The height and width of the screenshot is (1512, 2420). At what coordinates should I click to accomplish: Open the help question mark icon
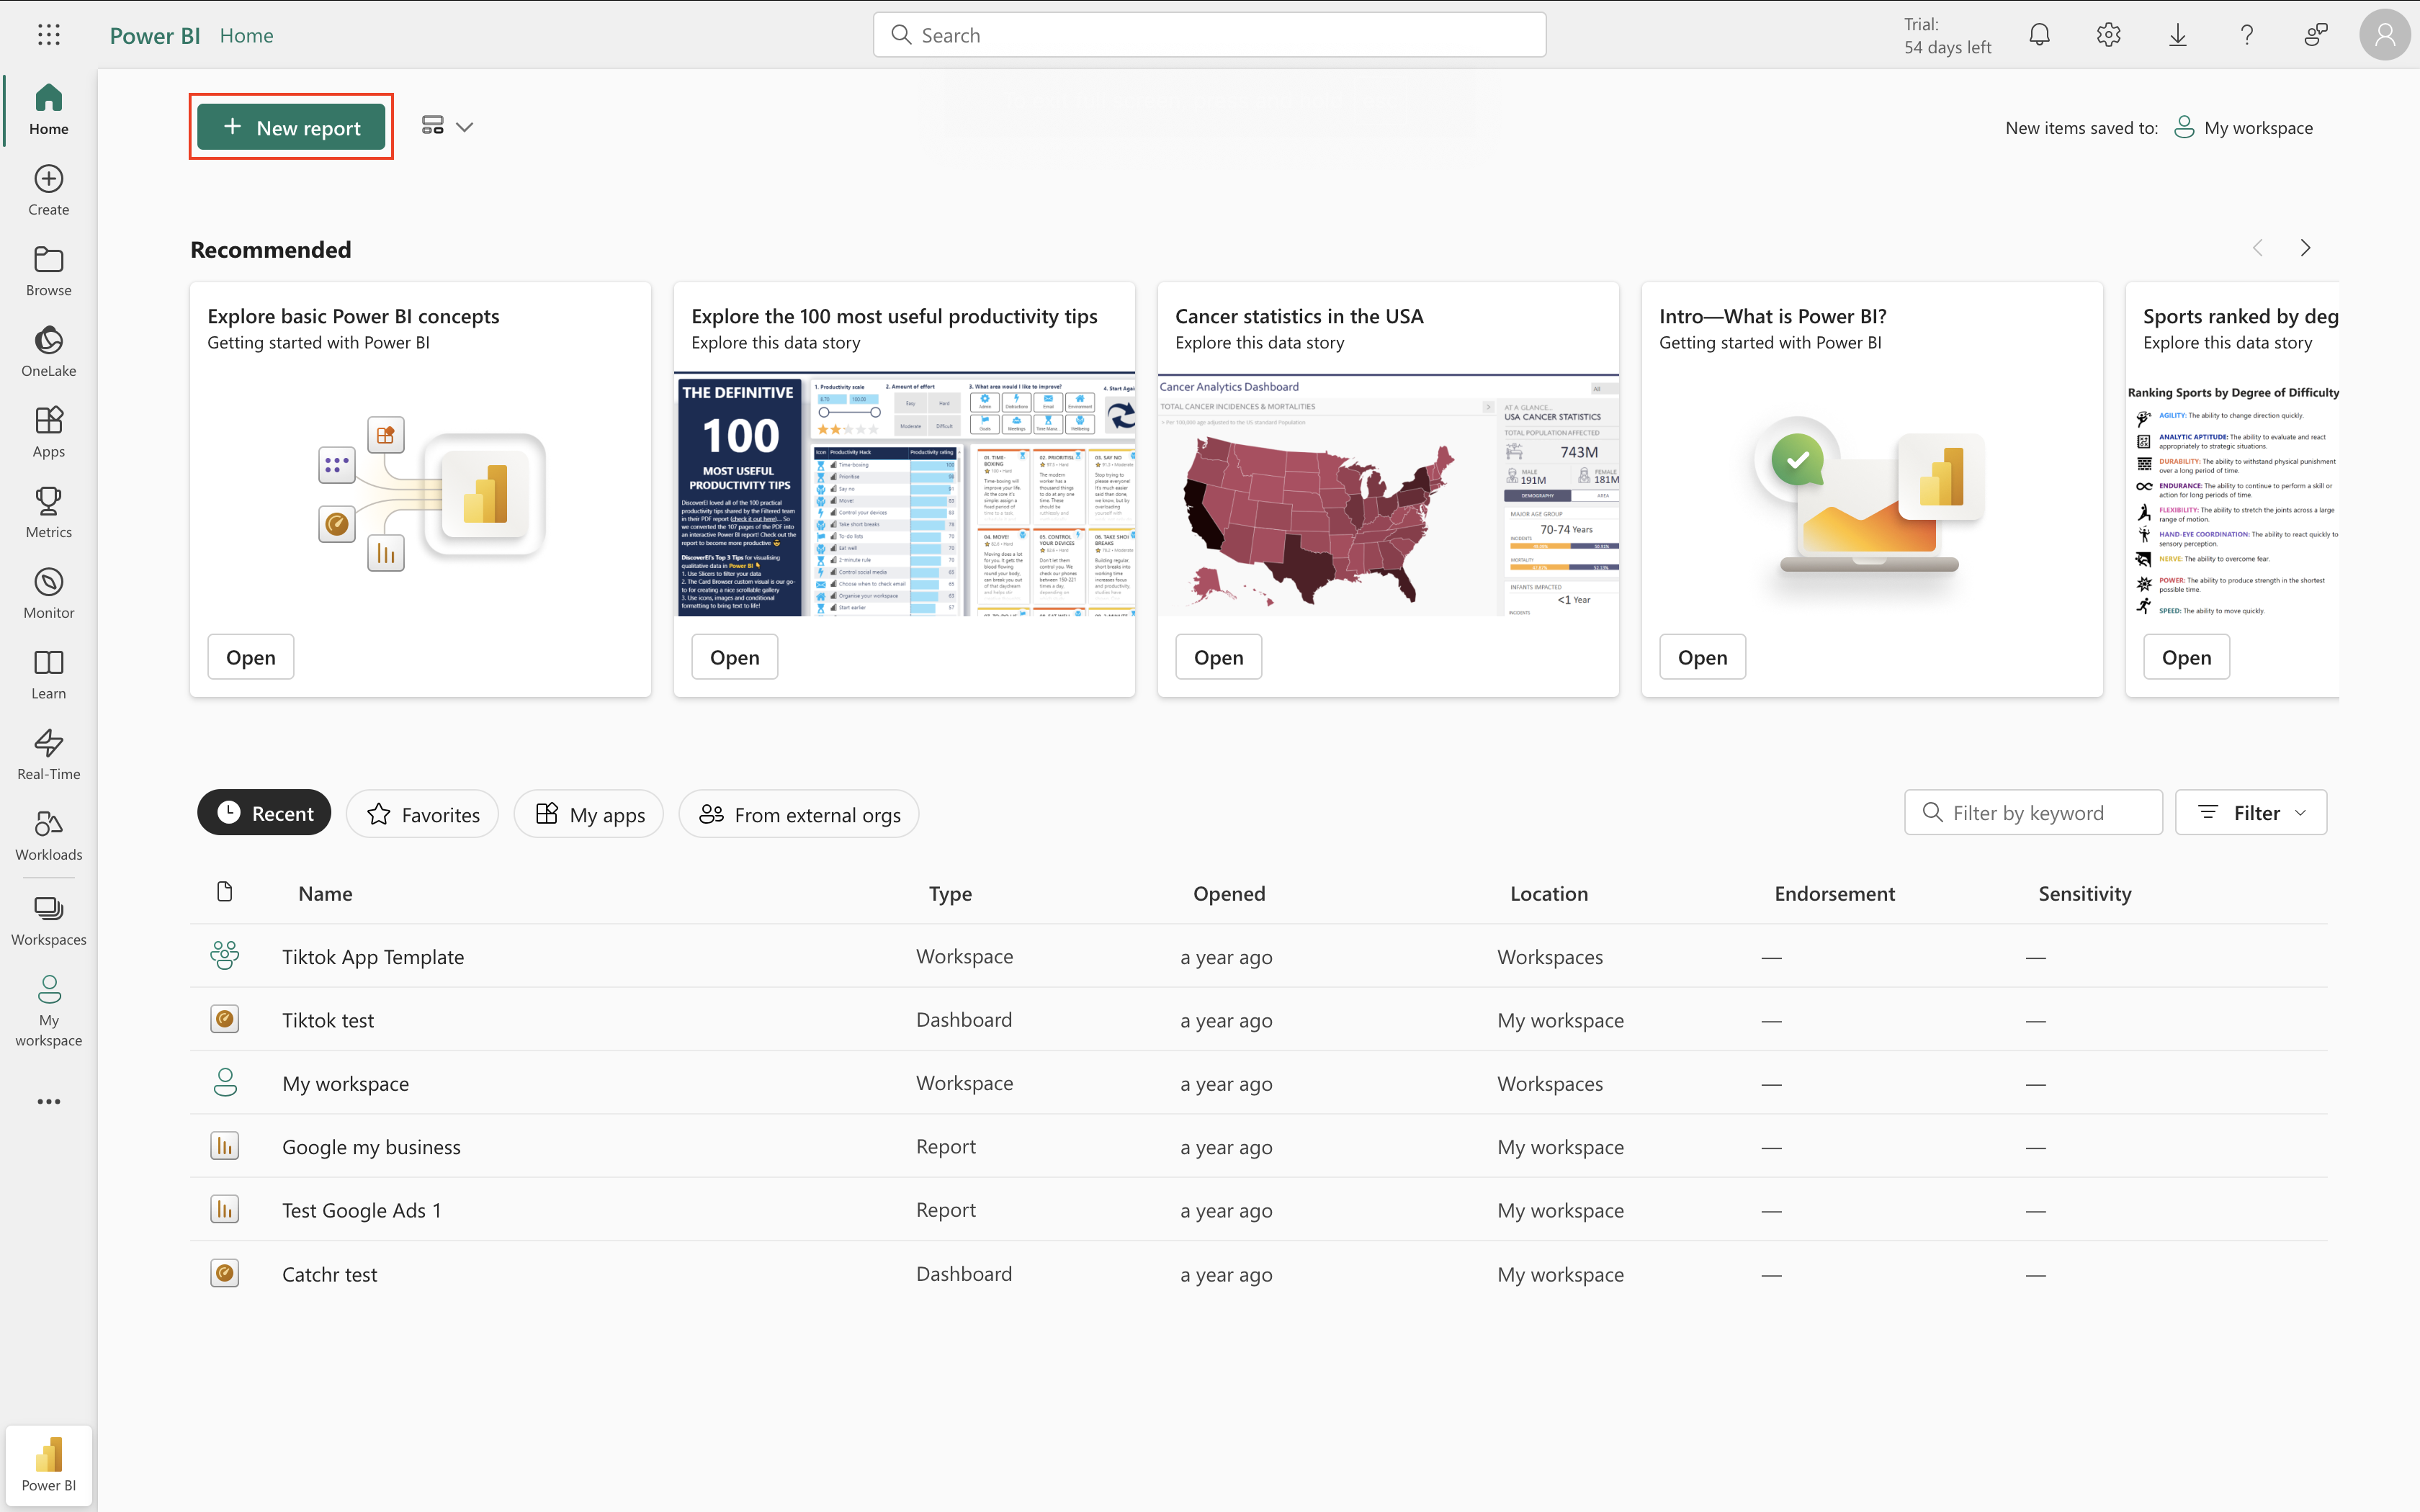[x=2246, y=35]
